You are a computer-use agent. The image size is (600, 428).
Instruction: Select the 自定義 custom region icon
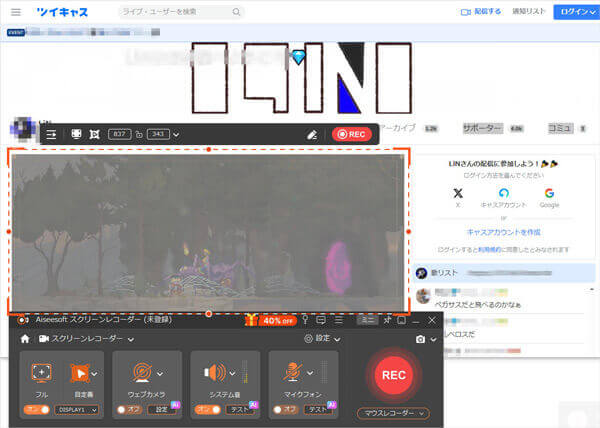click(80, 373)
